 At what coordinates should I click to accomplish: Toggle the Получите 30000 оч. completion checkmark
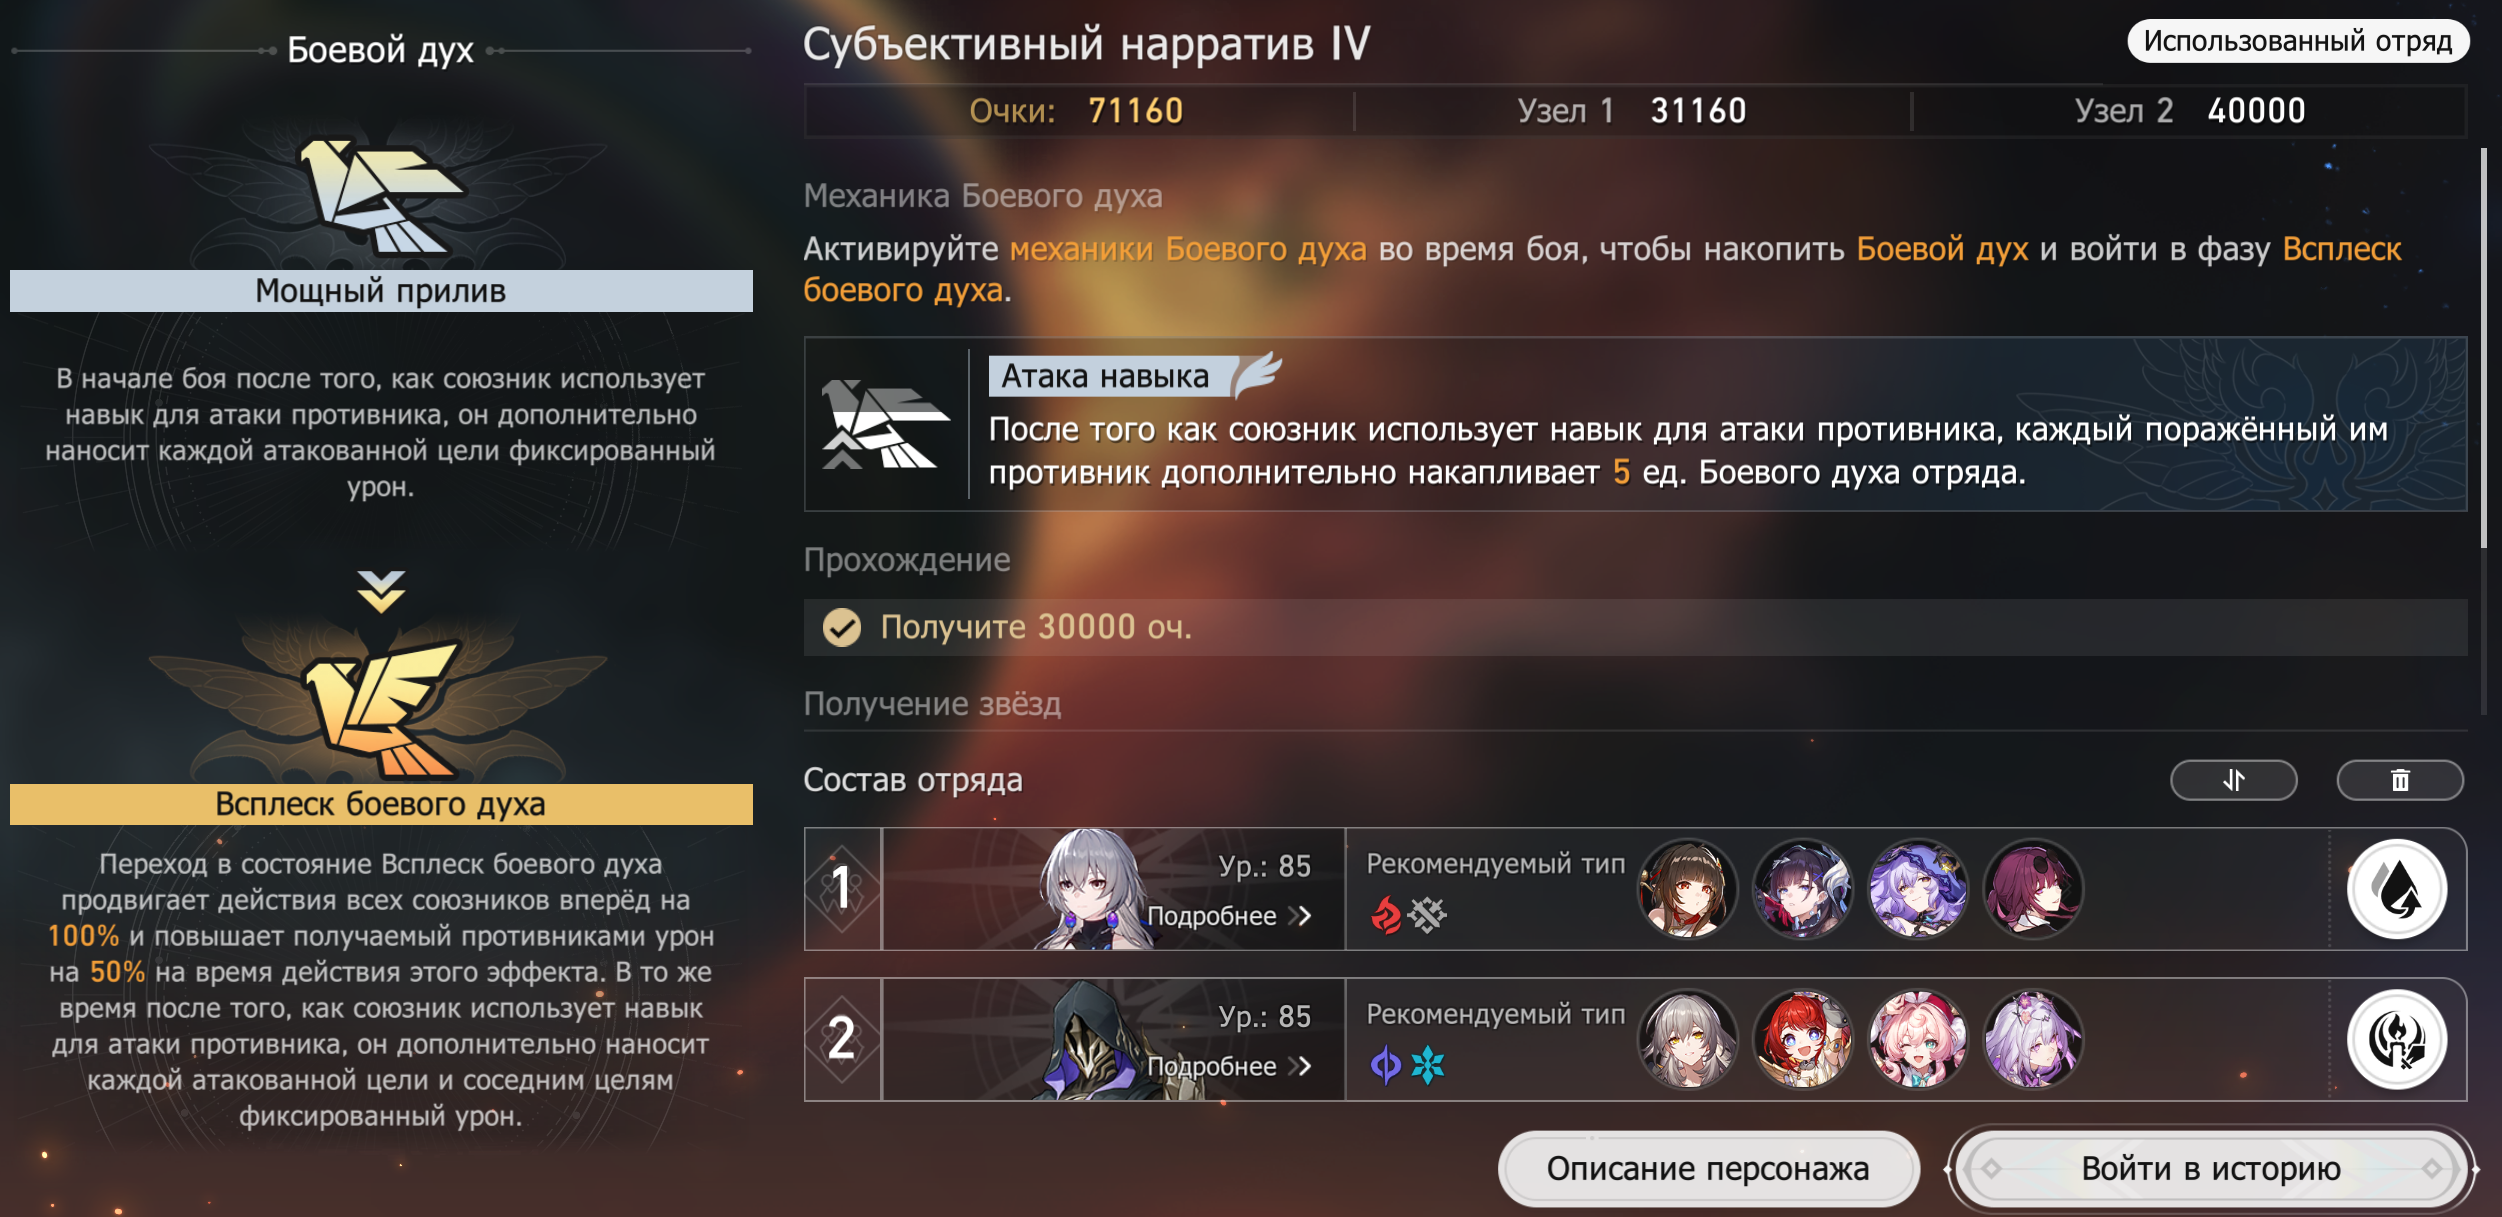pyautogui.click(x=842, y=628)
